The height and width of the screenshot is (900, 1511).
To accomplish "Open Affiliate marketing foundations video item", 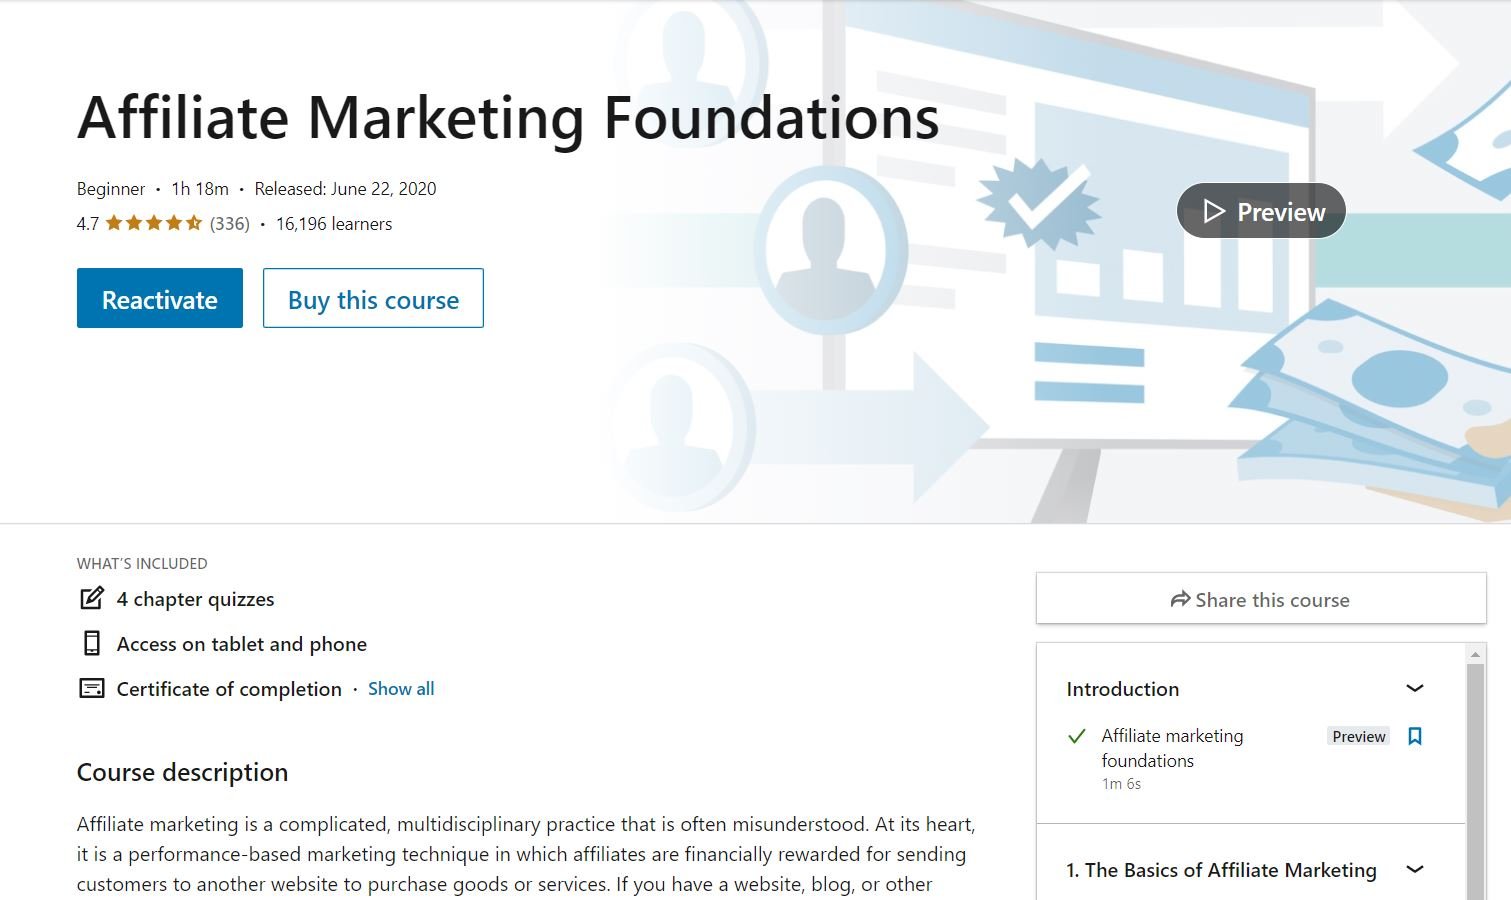I will pos(1172,748).
